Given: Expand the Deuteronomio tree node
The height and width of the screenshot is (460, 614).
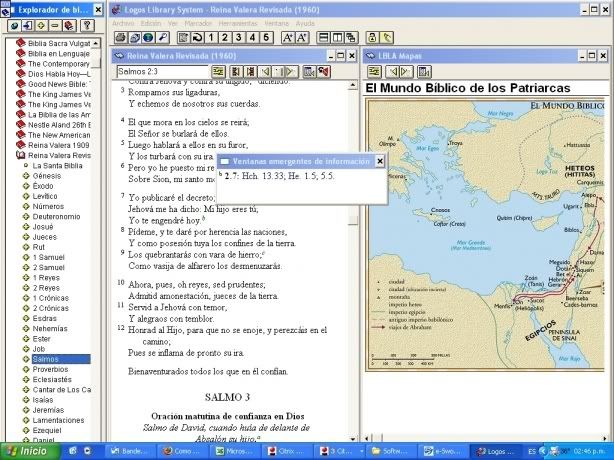Looking at the screenshot, I should click(26, 216).
